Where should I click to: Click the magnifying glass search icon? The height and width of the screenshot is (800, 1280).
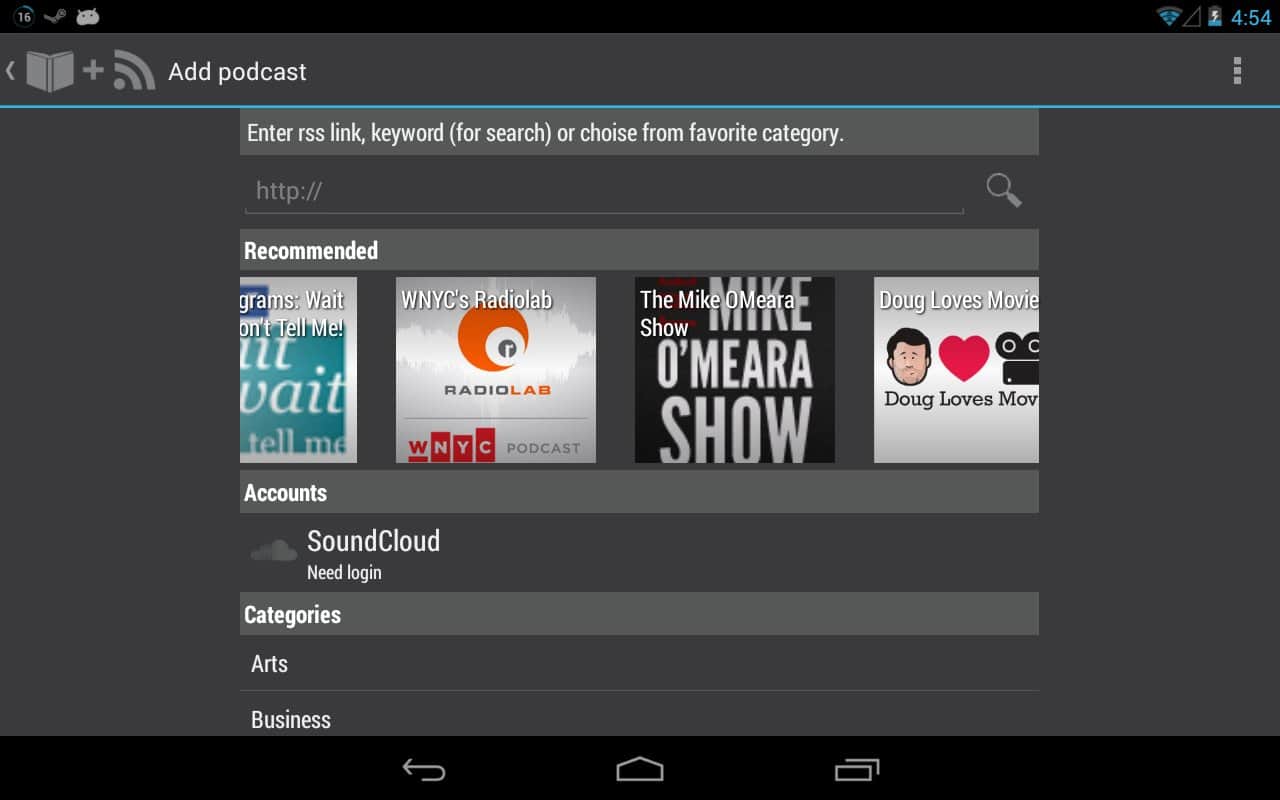pyautogui.click(x=1003, y=190)
